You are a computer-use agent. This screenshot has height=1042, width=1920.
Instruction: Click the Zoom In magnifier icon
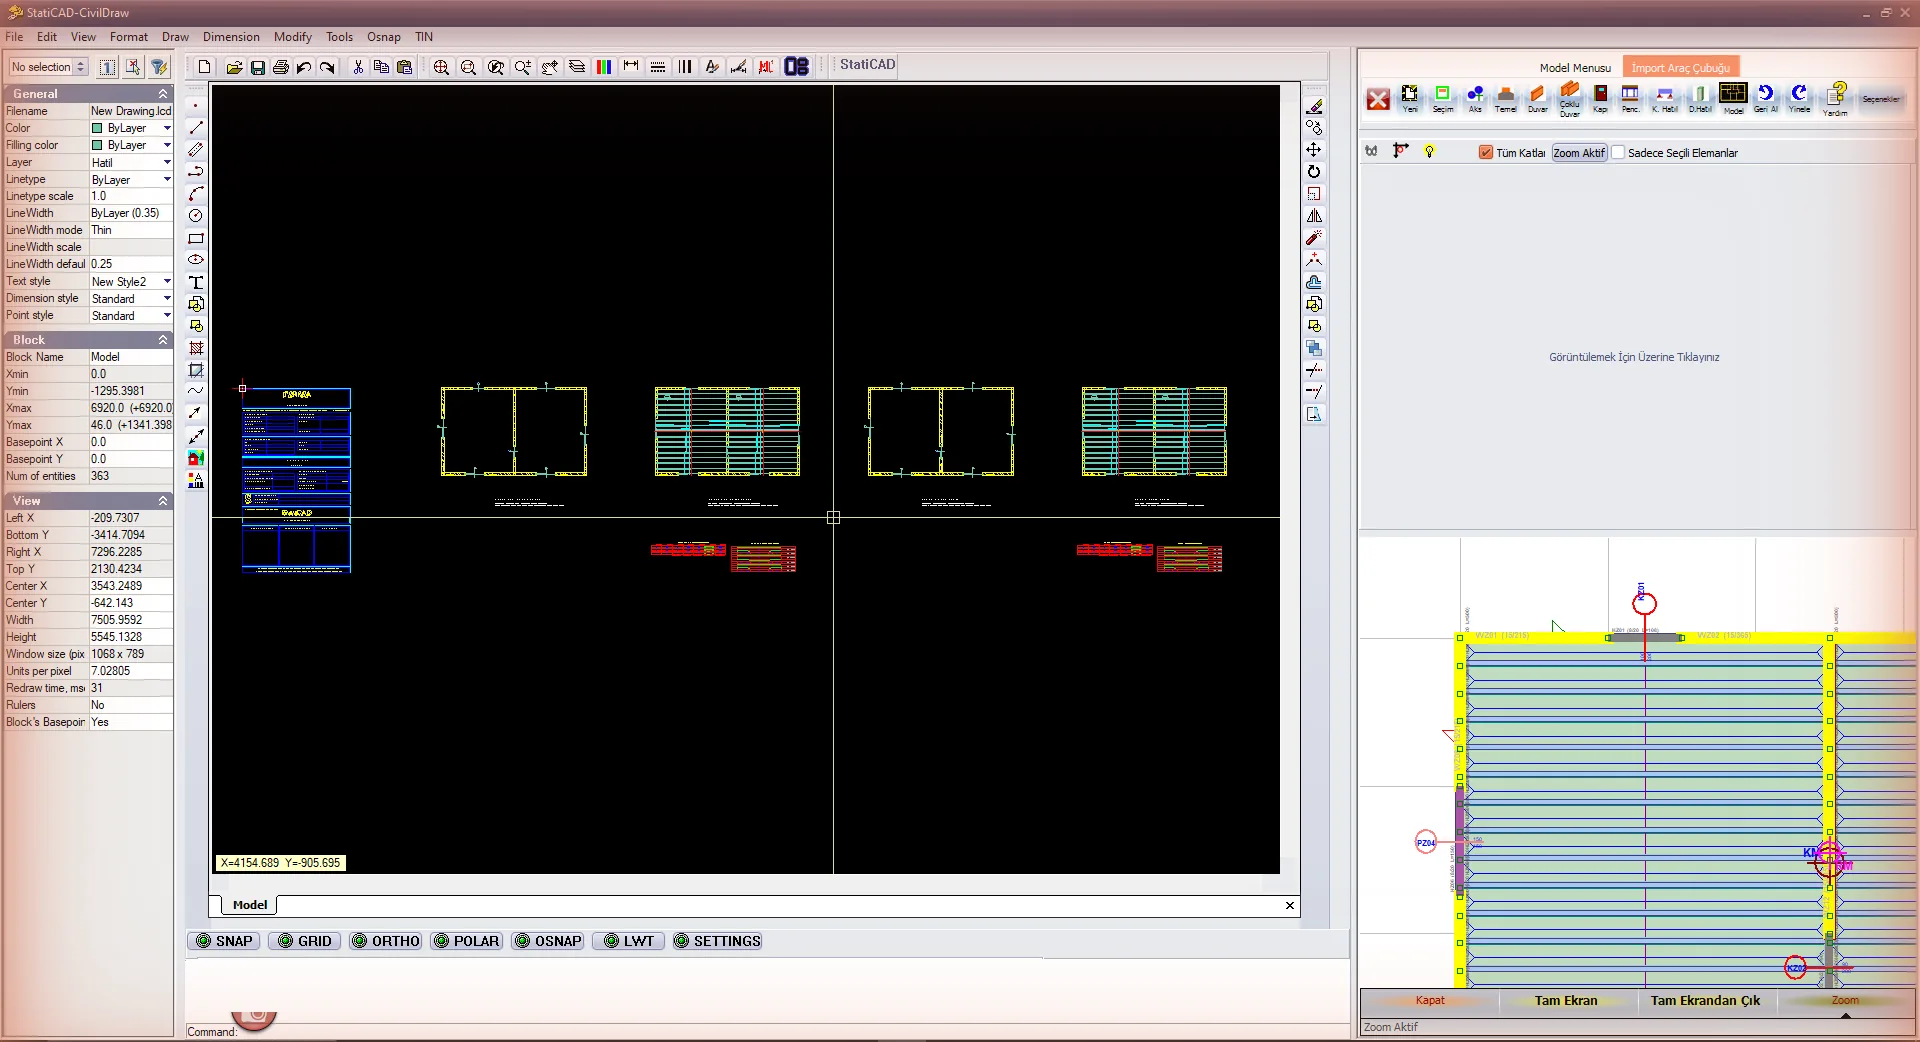point(441,67)
